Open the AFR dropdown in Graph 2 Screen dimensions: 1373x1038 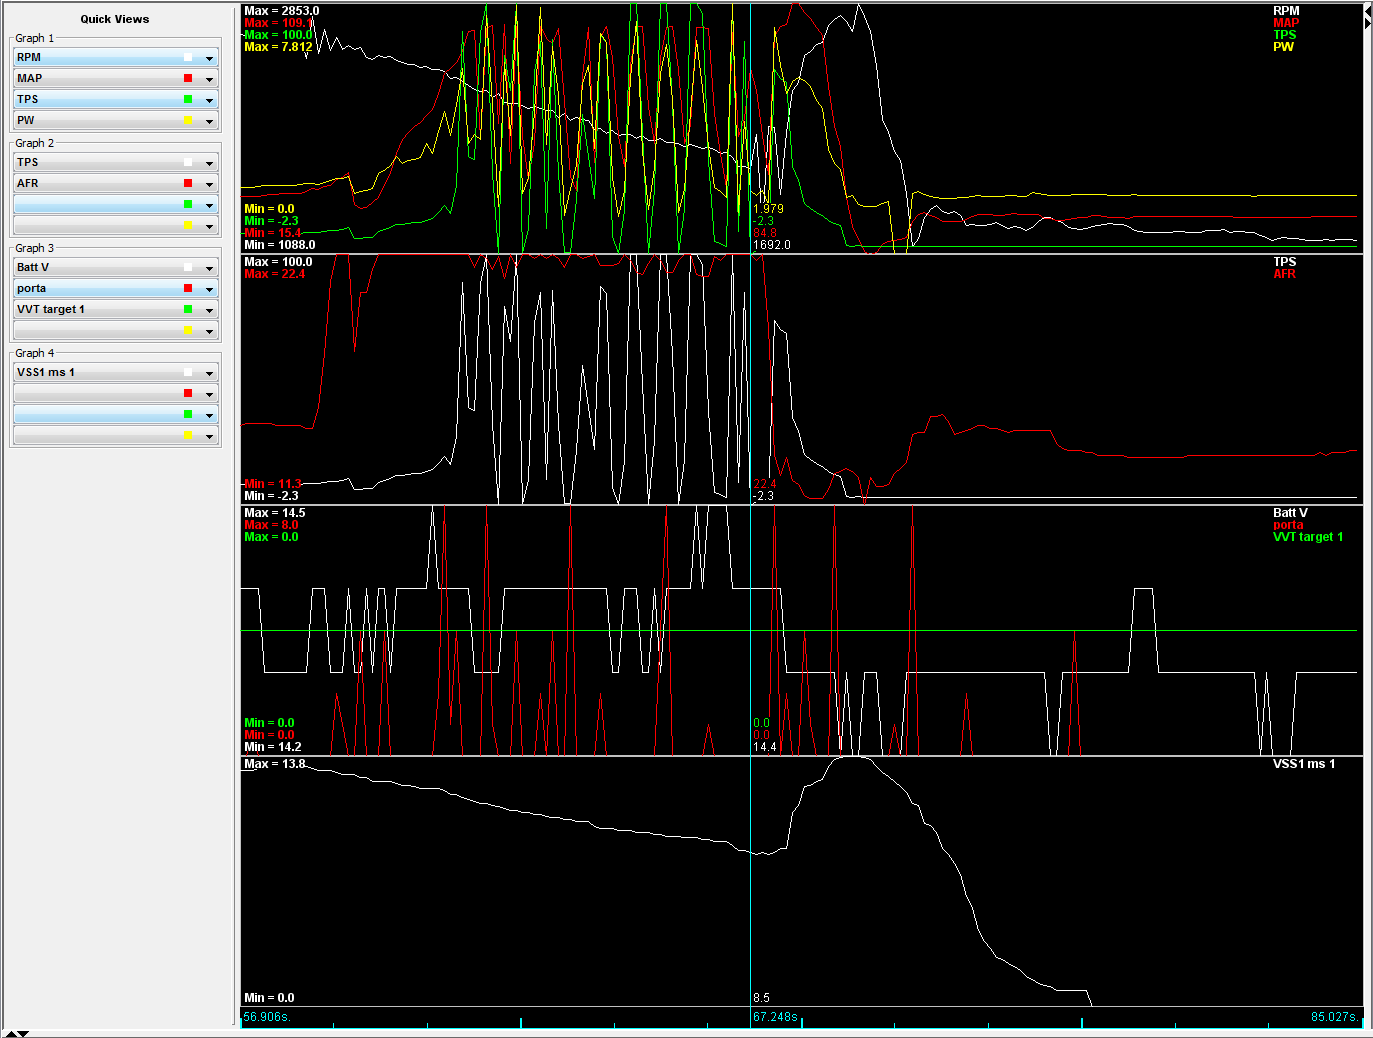point(209,184)
